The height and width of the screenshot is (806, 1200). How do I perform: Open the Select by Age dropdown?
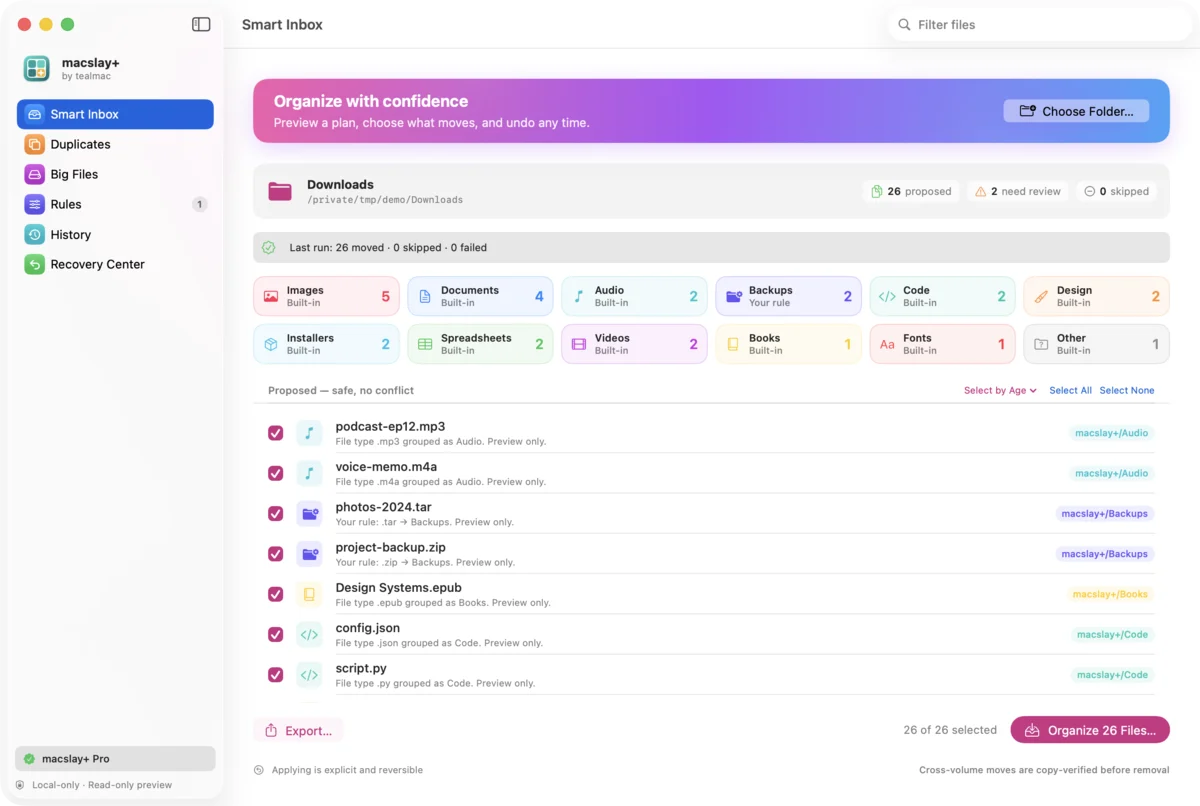tap(1000, 390)
